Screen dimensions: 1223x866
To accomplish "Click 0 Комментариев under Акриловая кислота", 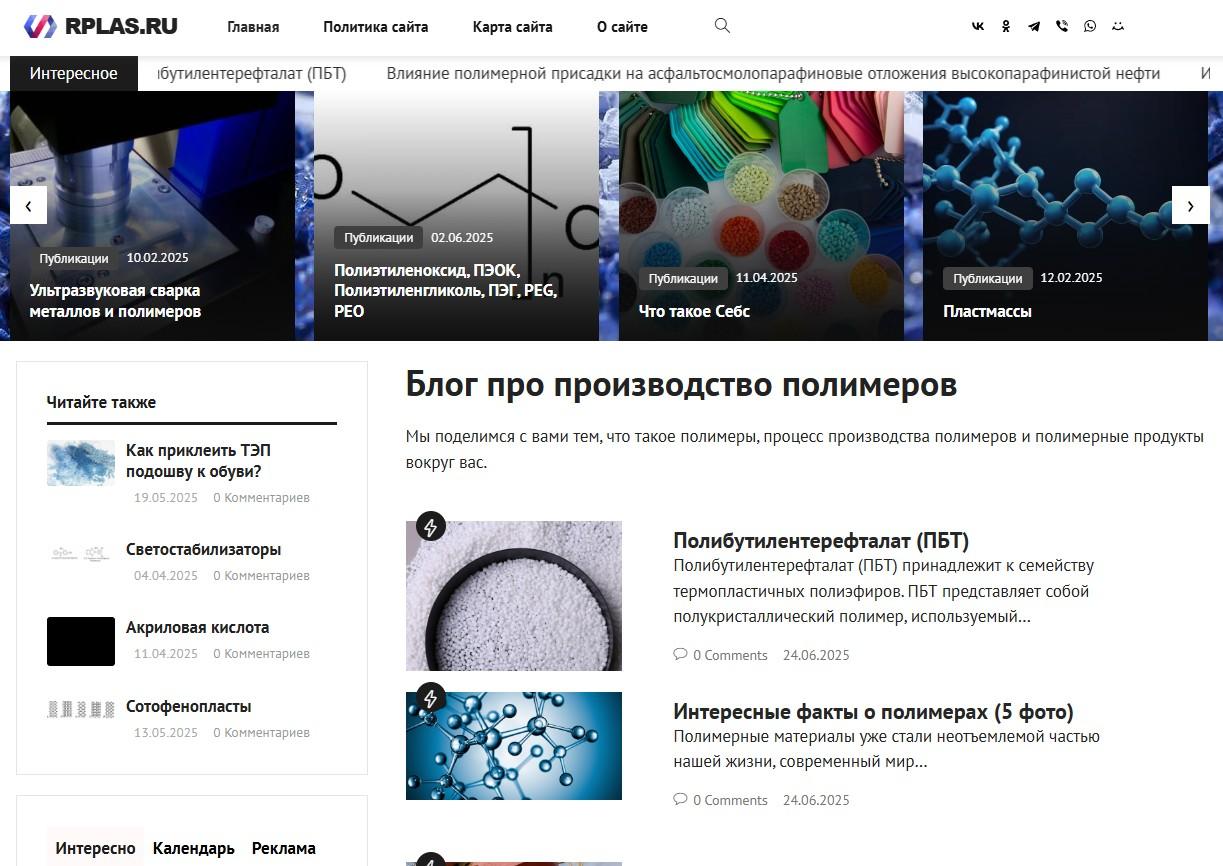I will pos(261,653).
